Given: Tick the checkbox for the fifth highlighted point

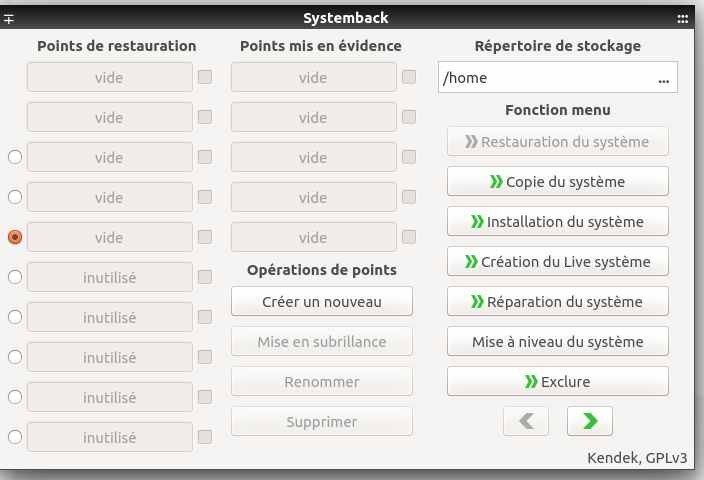Looking at the screenshot, I should [409, 237].
